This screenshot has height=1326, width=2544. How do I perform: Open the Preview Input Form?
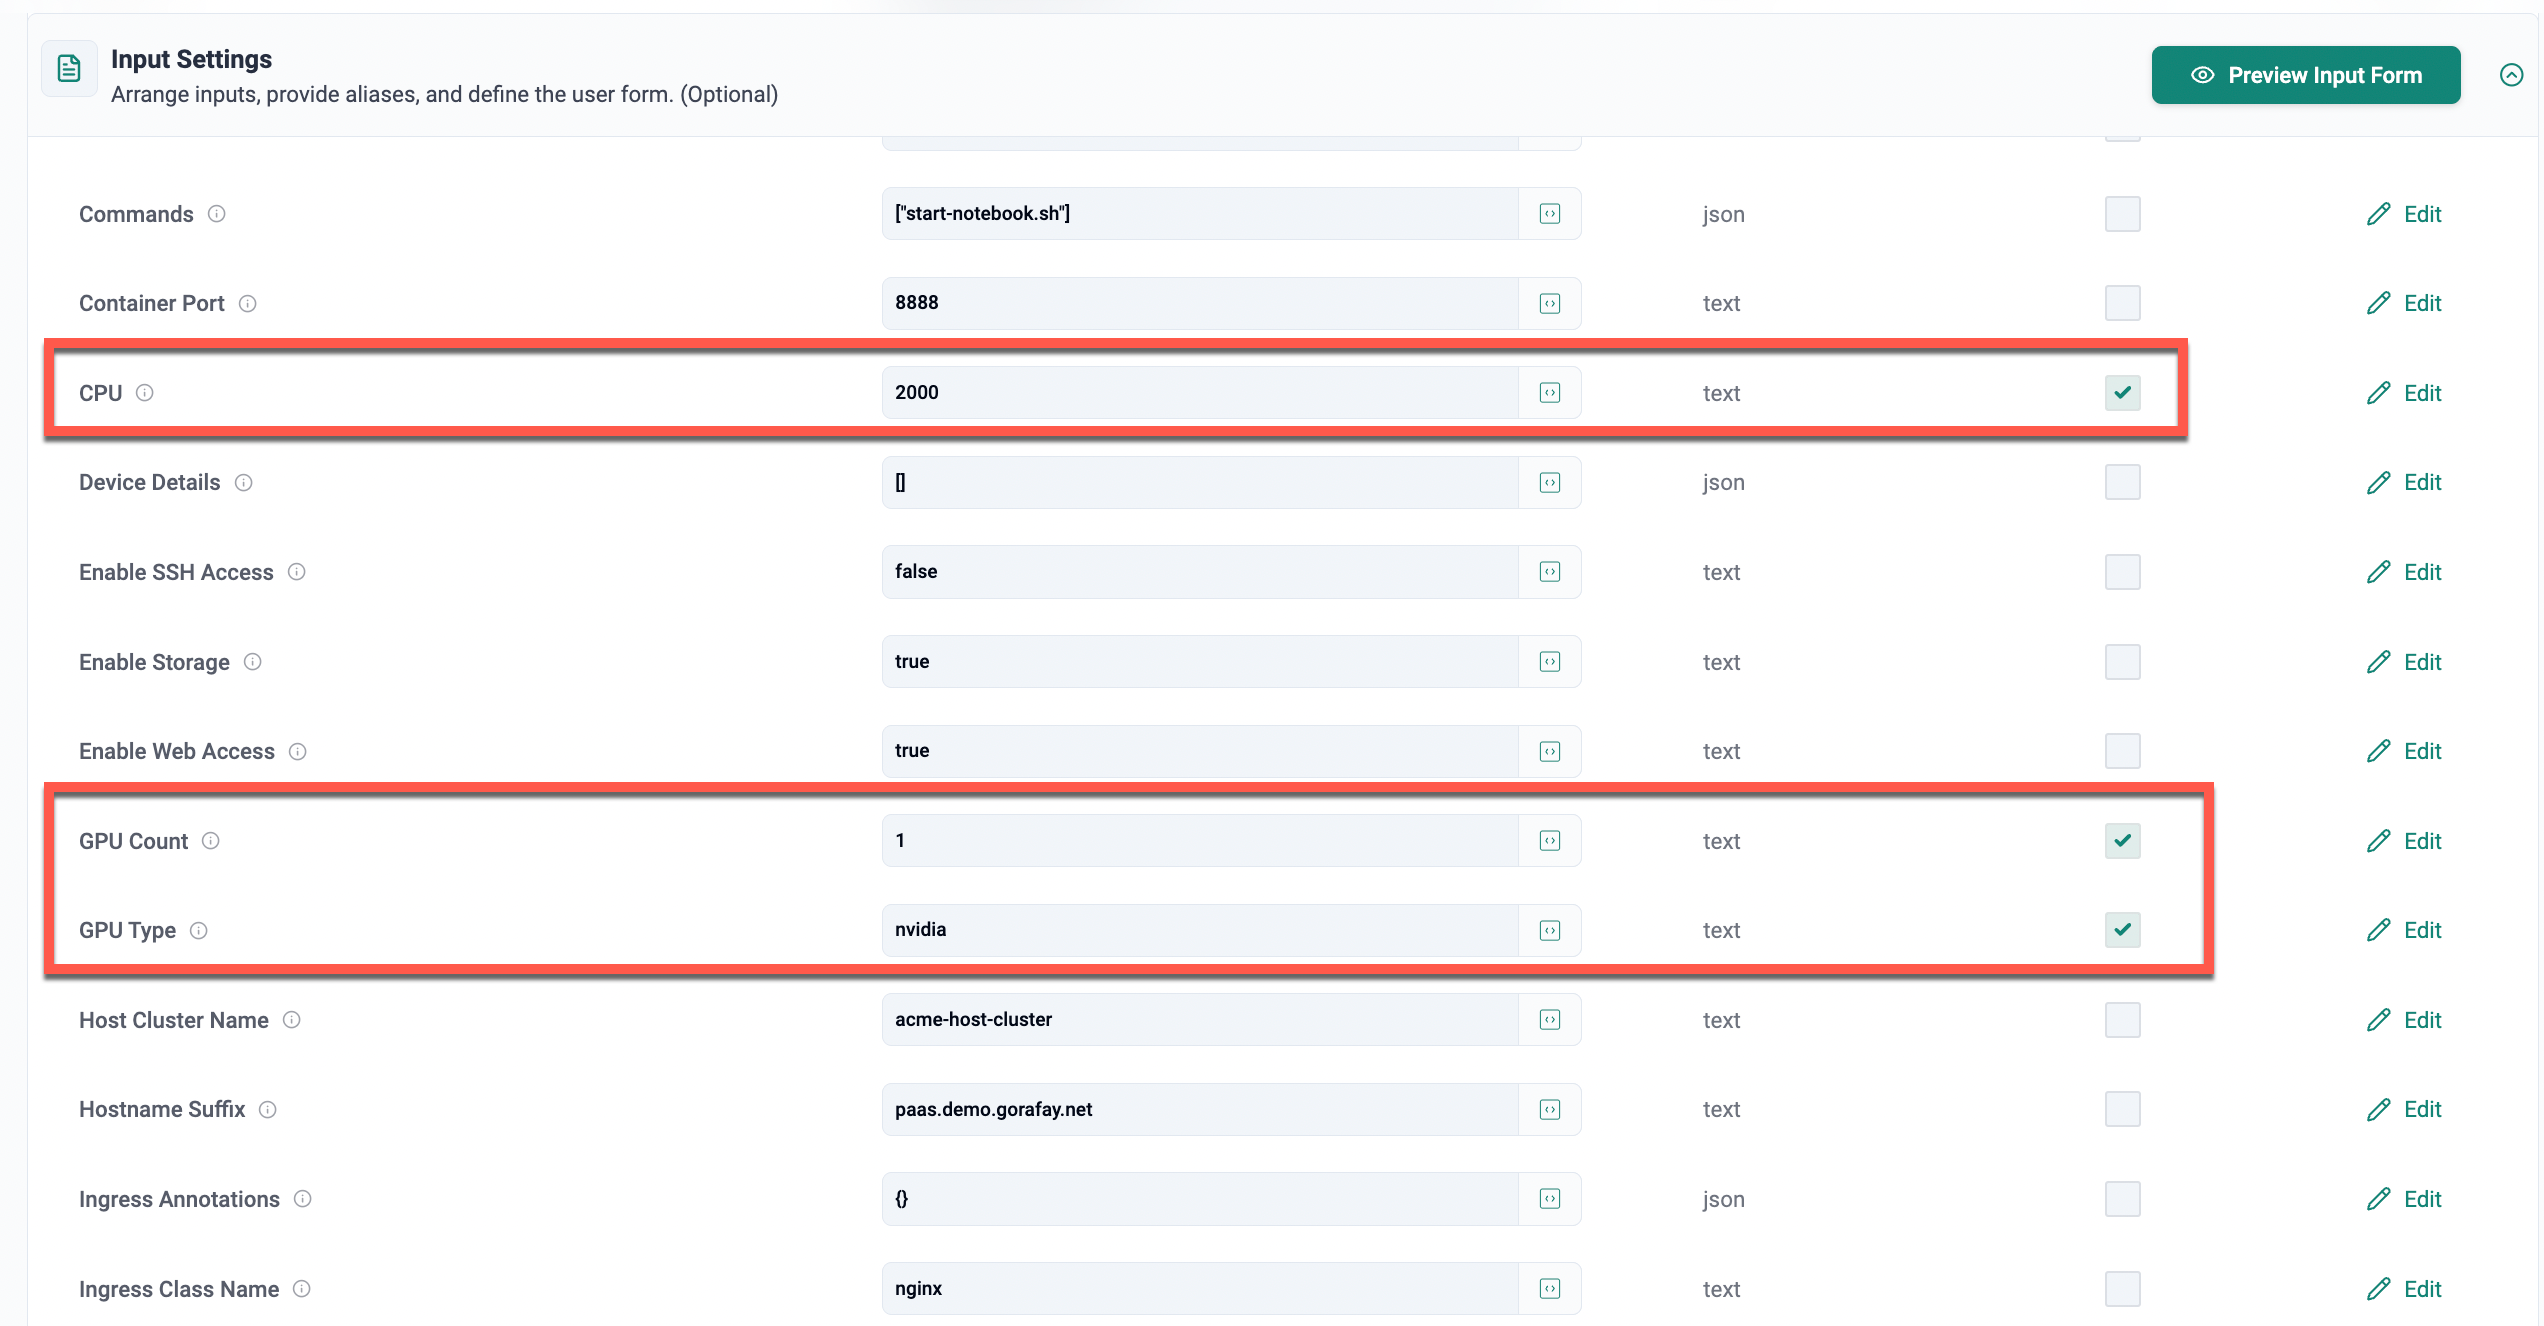point(2305,75)
